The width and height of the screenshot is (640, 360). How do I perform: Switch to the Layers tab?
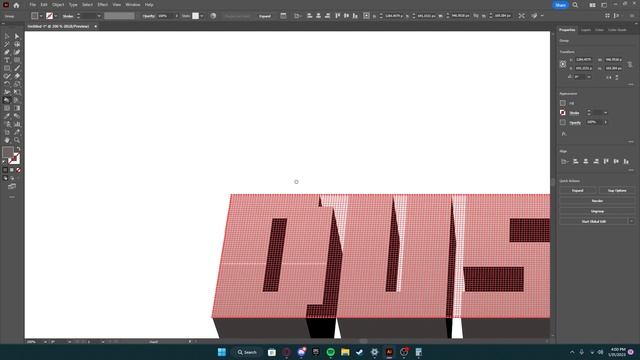click(586, 30)
